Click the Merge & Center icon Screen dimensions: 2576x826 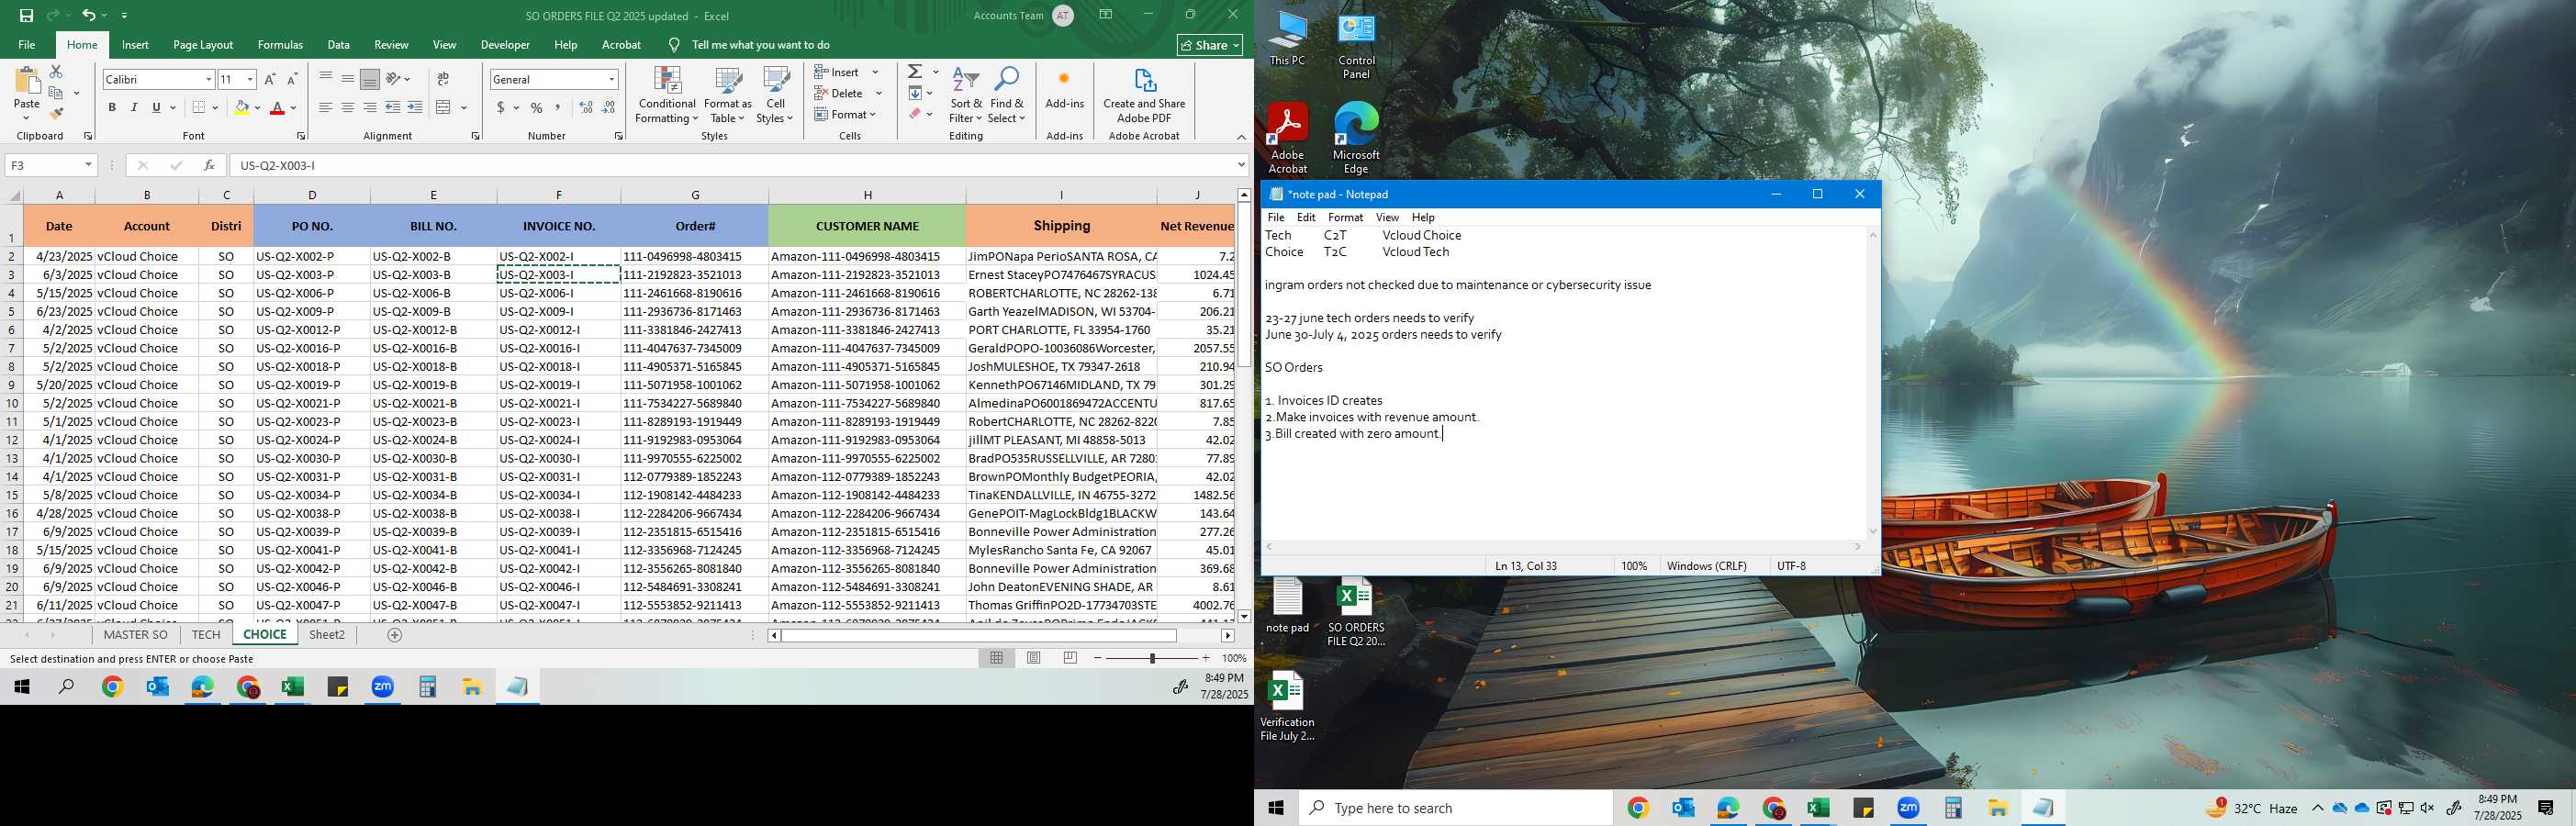444,107
